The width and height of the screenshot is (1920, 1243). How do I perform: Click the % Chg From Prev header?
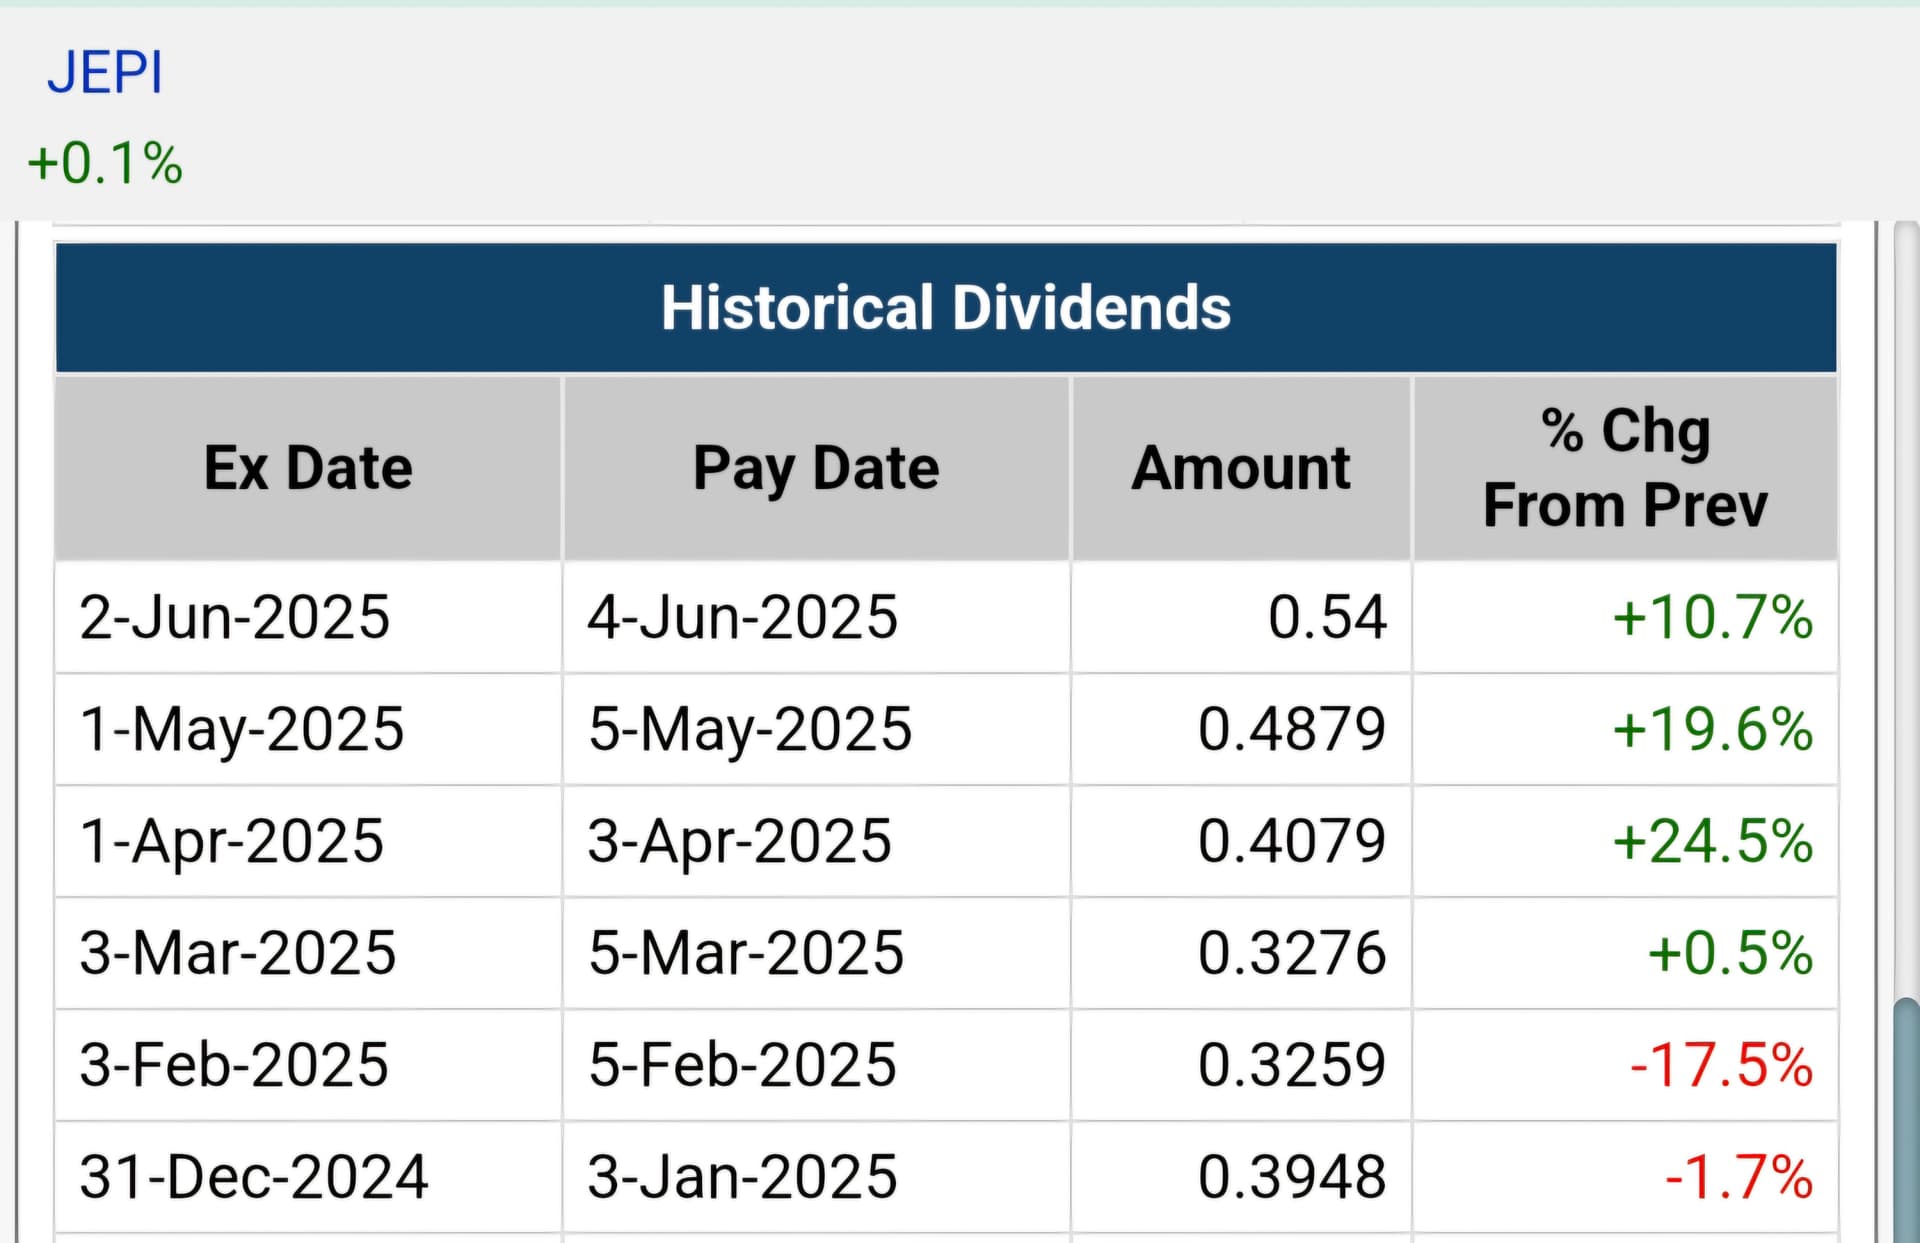pyautogui.click(x=1625, y=468)
